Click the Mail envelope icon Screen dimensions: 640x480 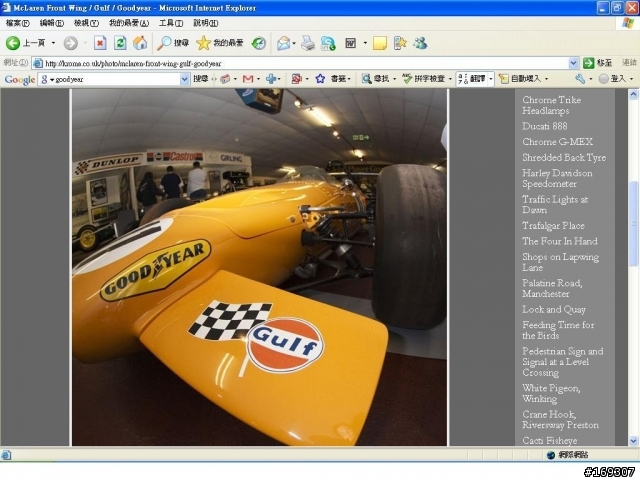click(x=283, y=43)
